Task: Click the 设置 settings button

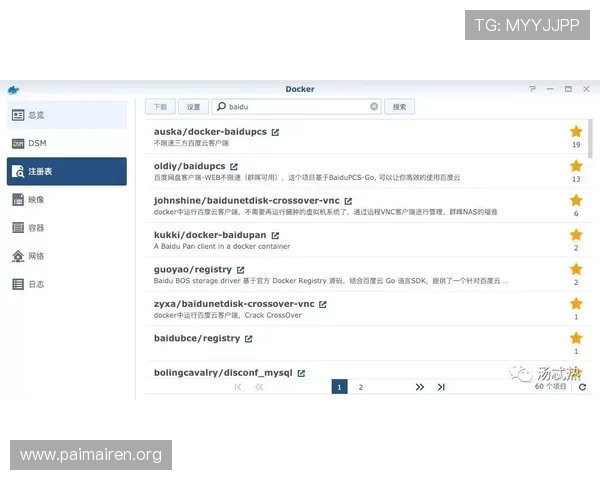Action: coord(193,107)
